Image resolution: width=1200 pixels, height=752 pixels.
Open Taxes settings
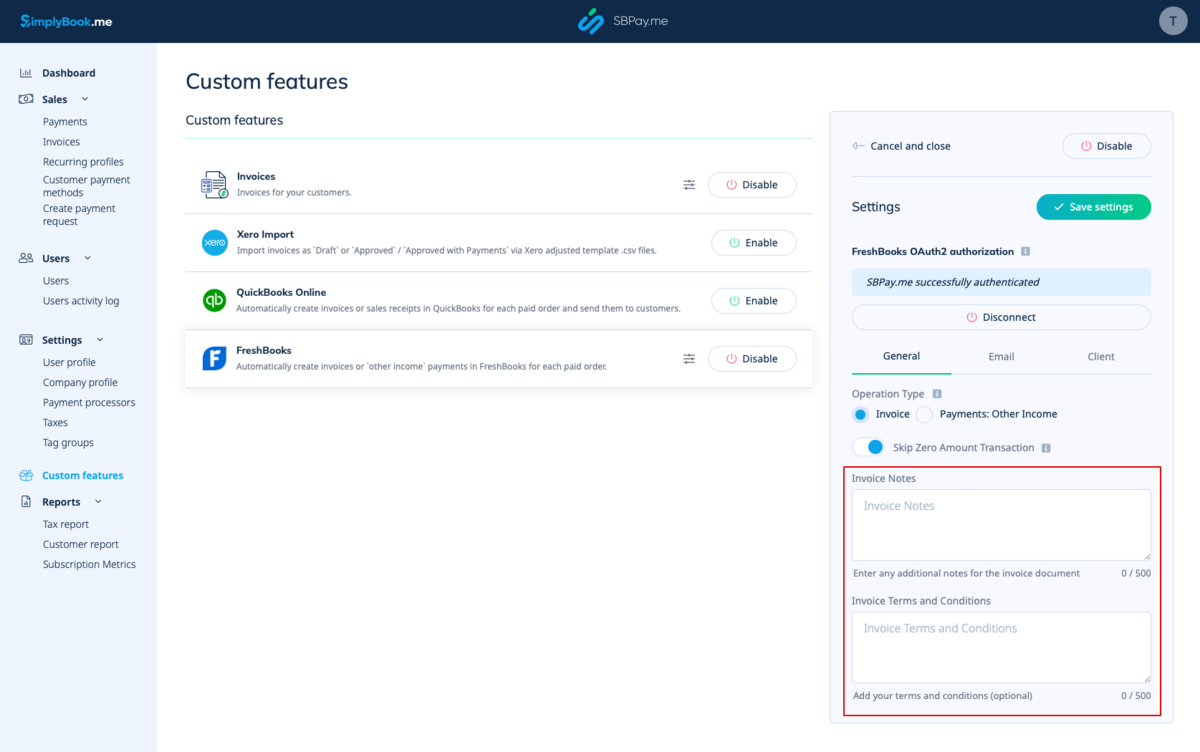pyautogui.click(x=55, y=423)
